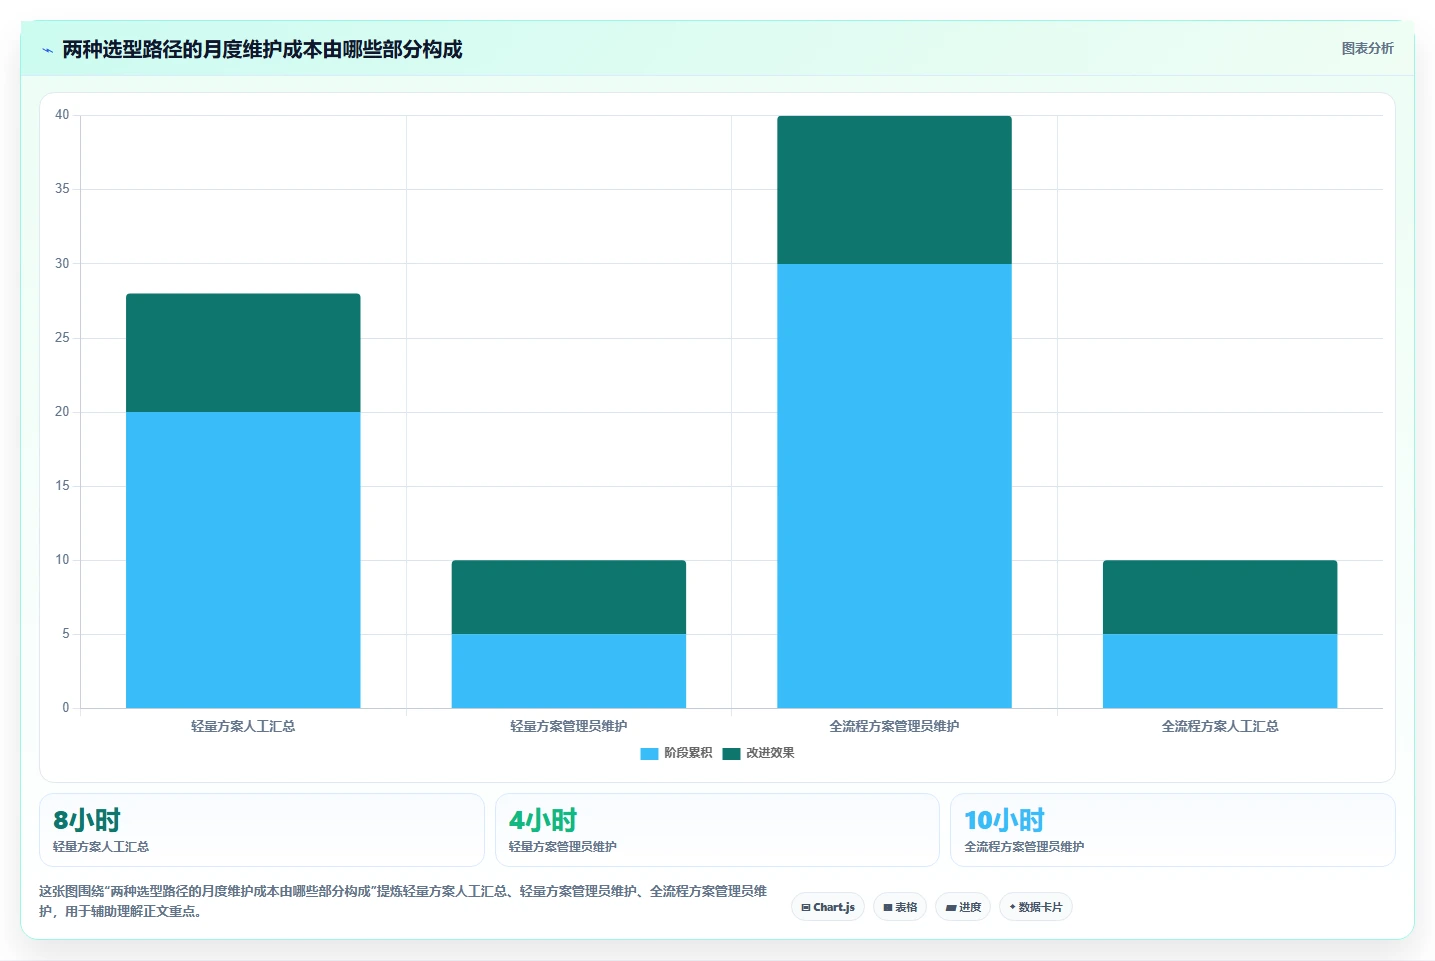
Task: Open the 8小时 stat card
Action: [262, 830]
